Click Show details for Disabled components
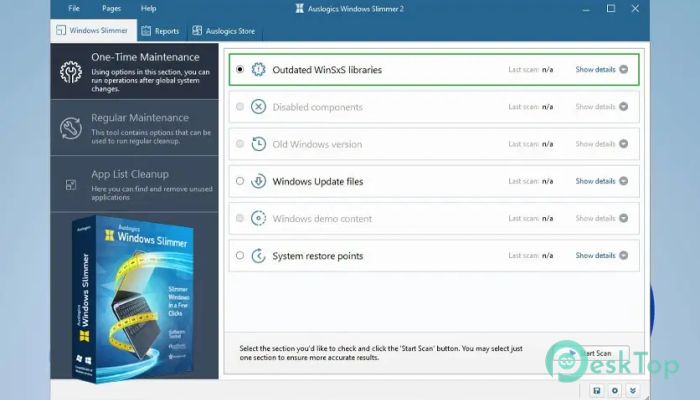Screen dimensions: 700x400 [595, 107]
